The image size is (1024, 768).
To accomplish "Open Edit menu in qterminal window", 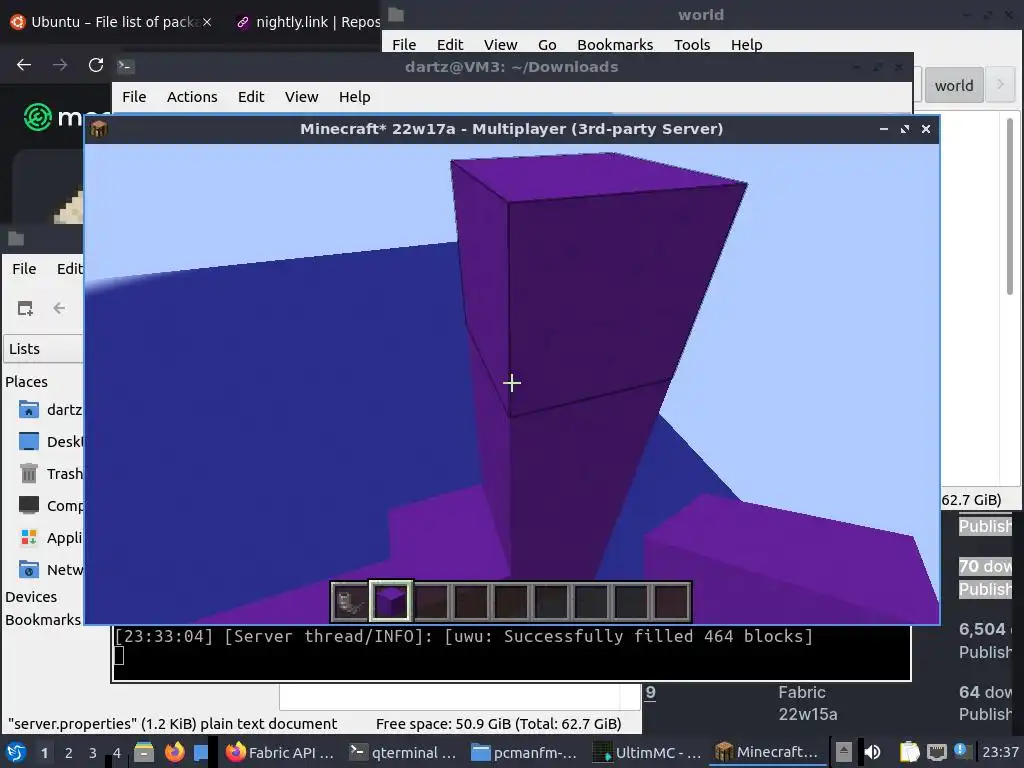I will [x=251, y=97].
